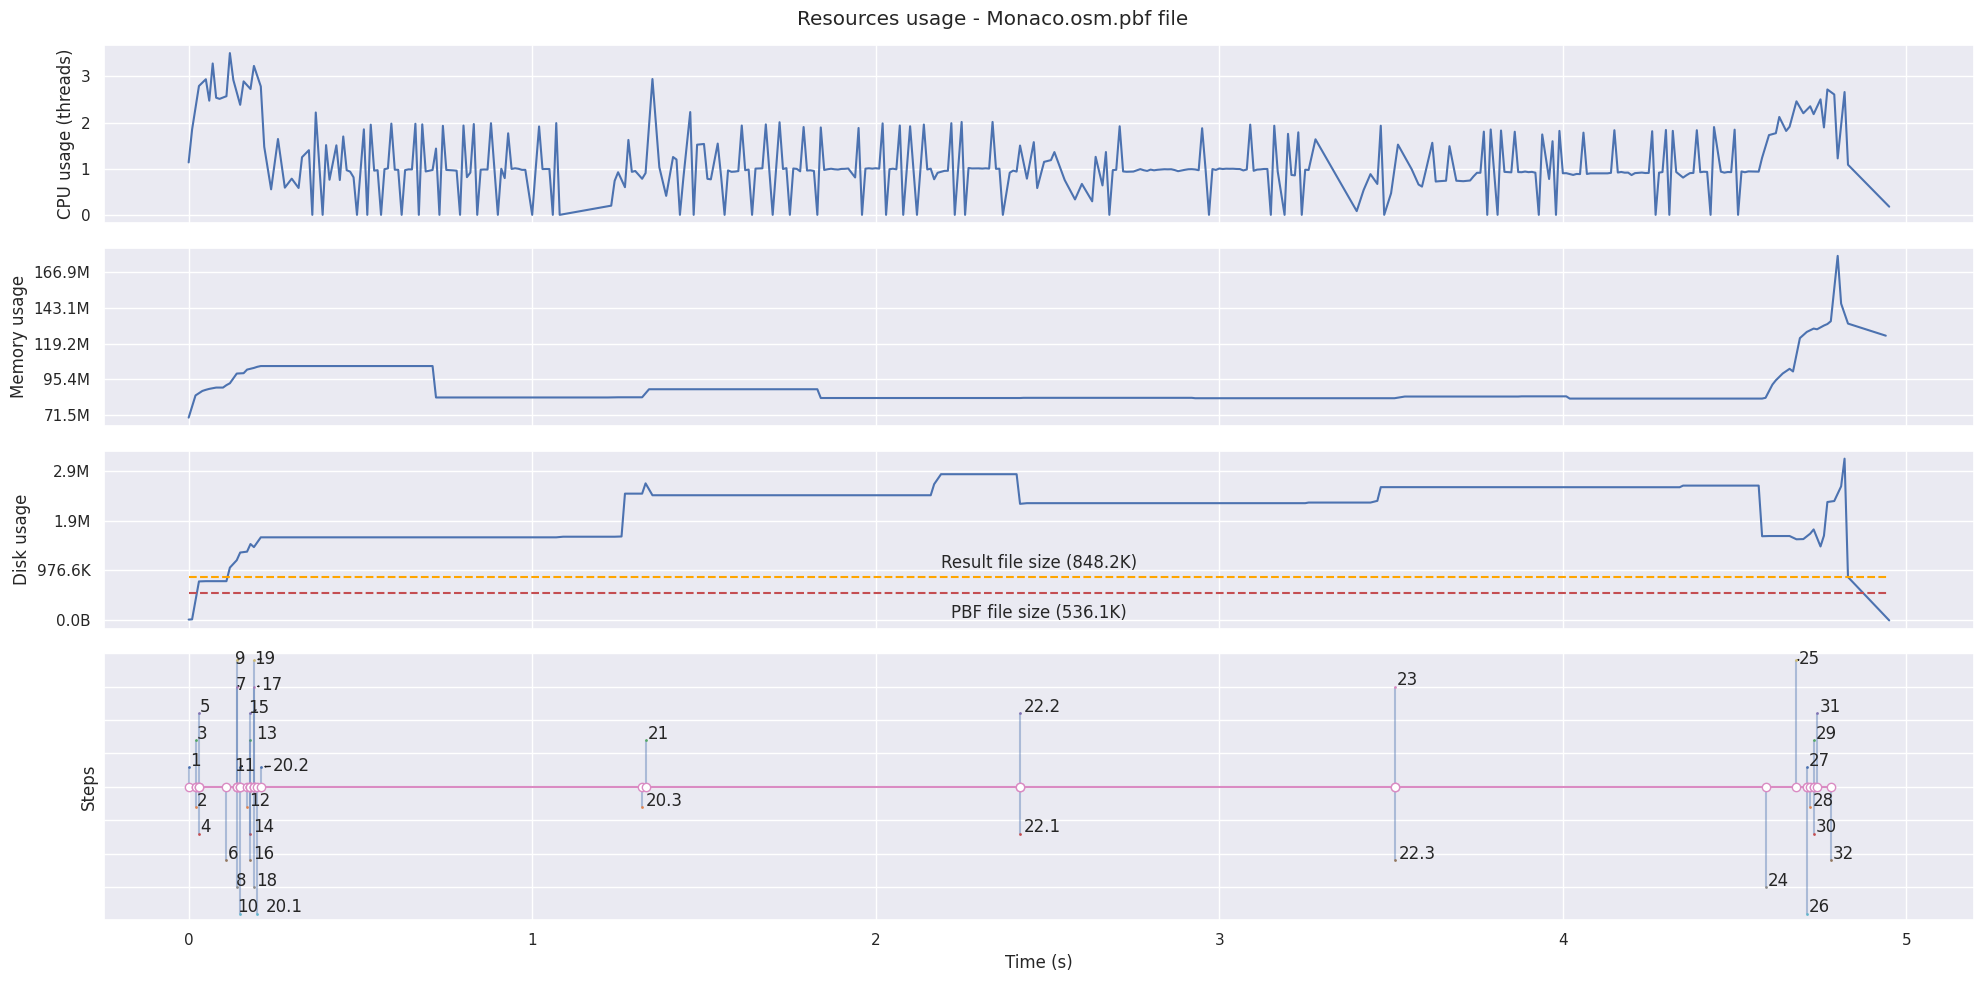Viewport: 1984px width, 982px height.
Task: Click the 95.4M memory axis tick
Action: click(x=66, y=380)
